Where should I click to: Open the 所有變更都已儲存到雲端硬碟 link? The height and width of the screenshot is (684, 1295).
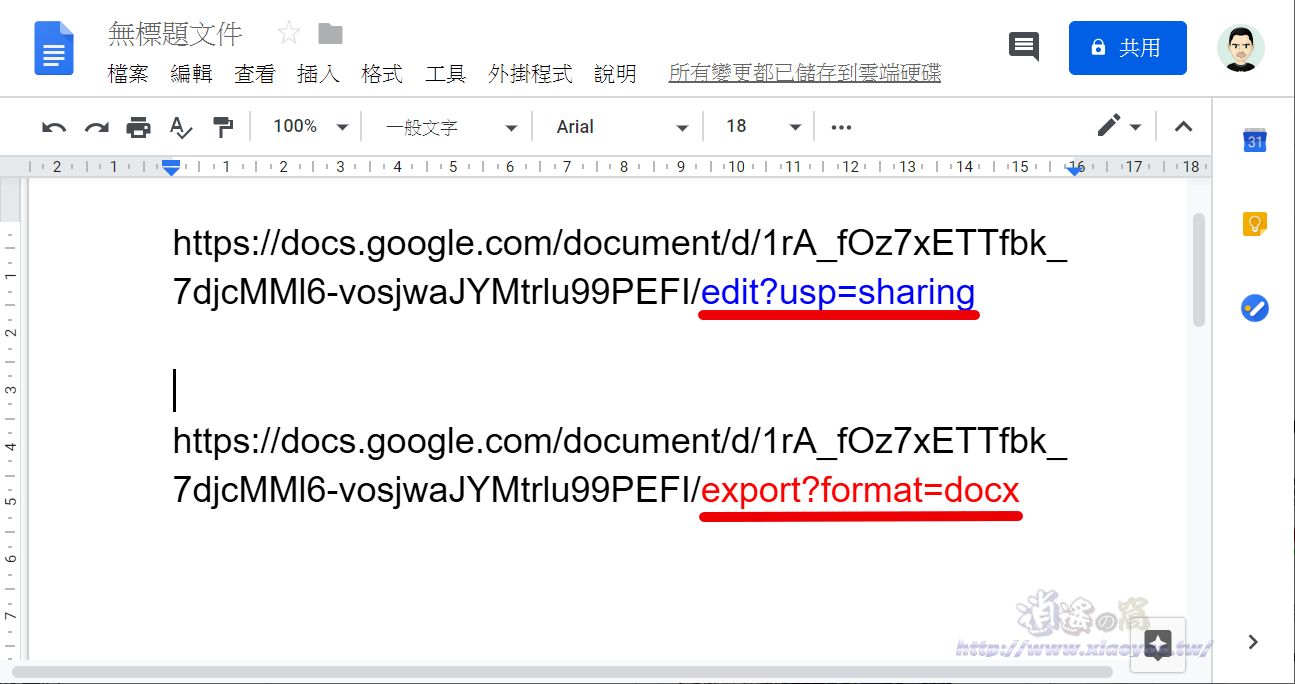tap(804, 74)
